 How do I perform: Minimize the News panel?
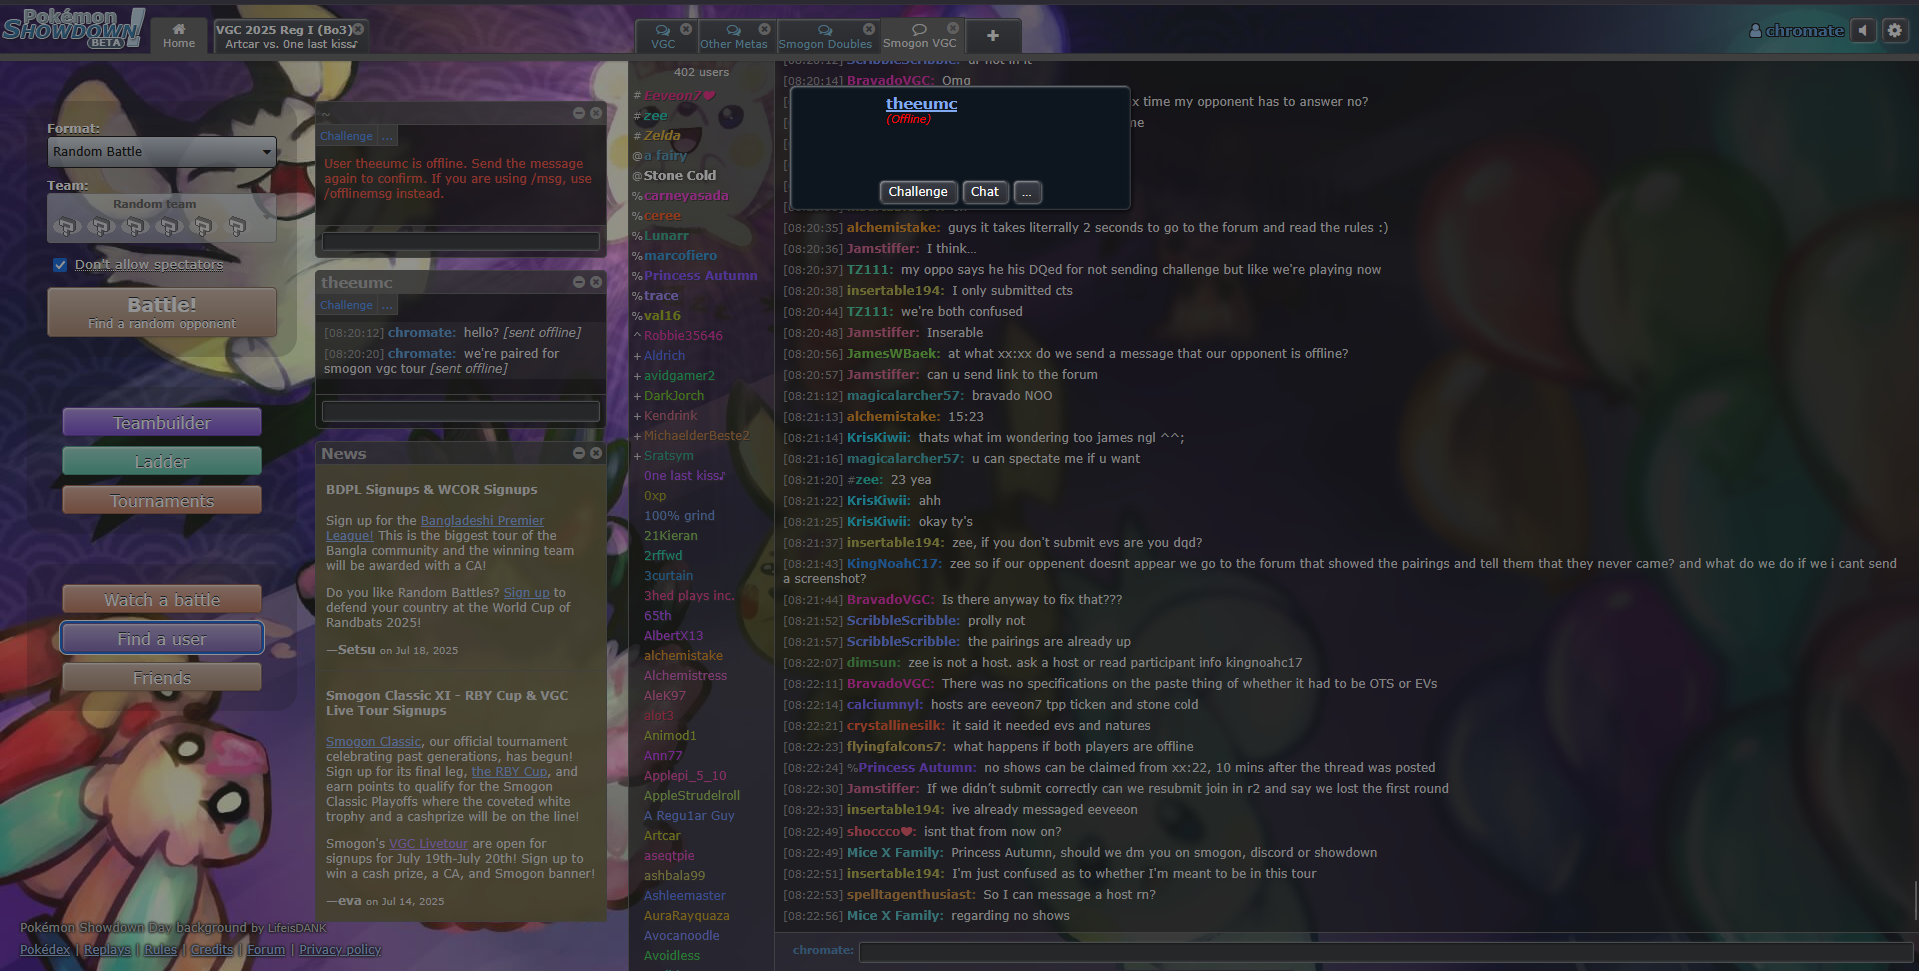click(x=579, y=453)
